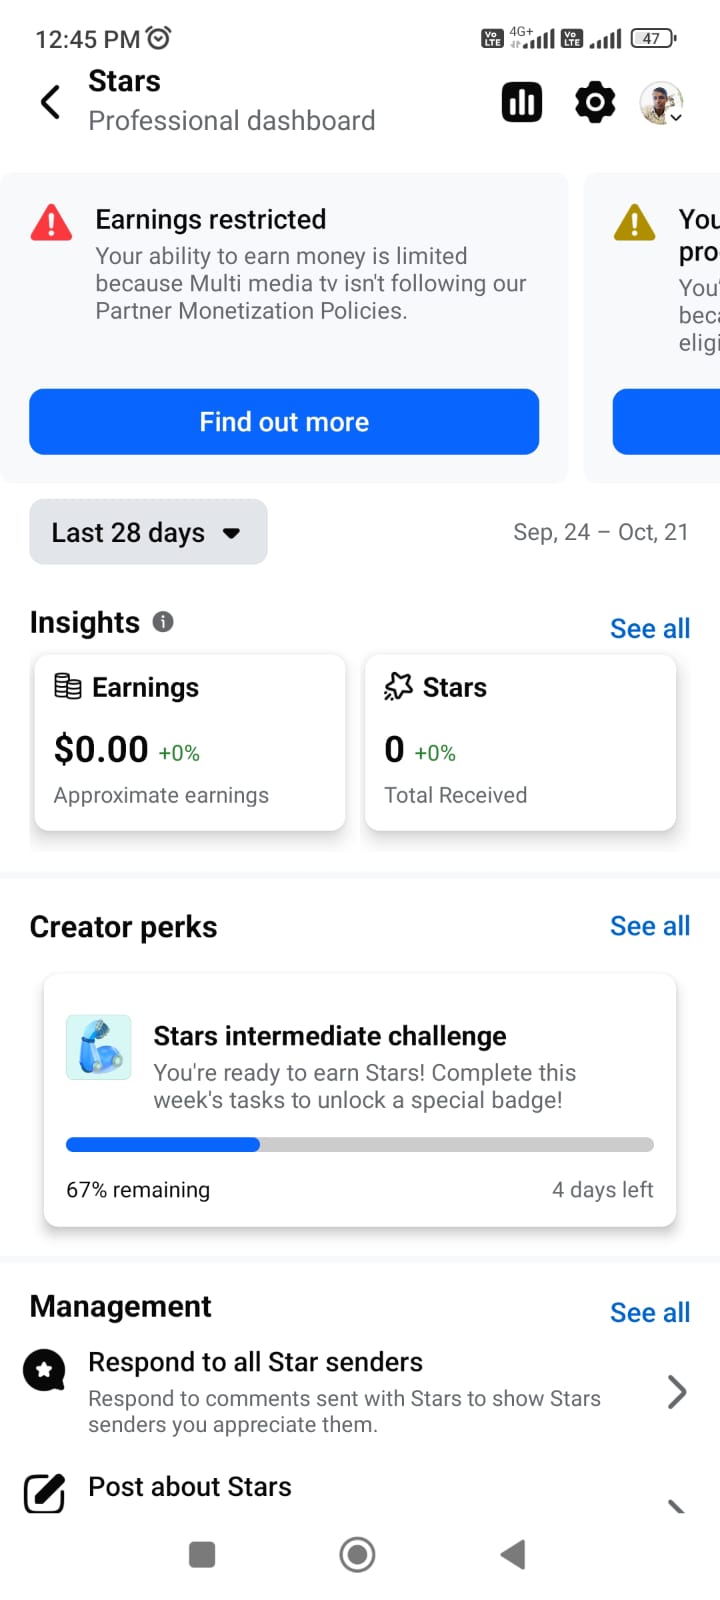Screen dimensions: 720x1600
Task: Open the Last 28 days dropdown
Action: click(x=148, y=532)
